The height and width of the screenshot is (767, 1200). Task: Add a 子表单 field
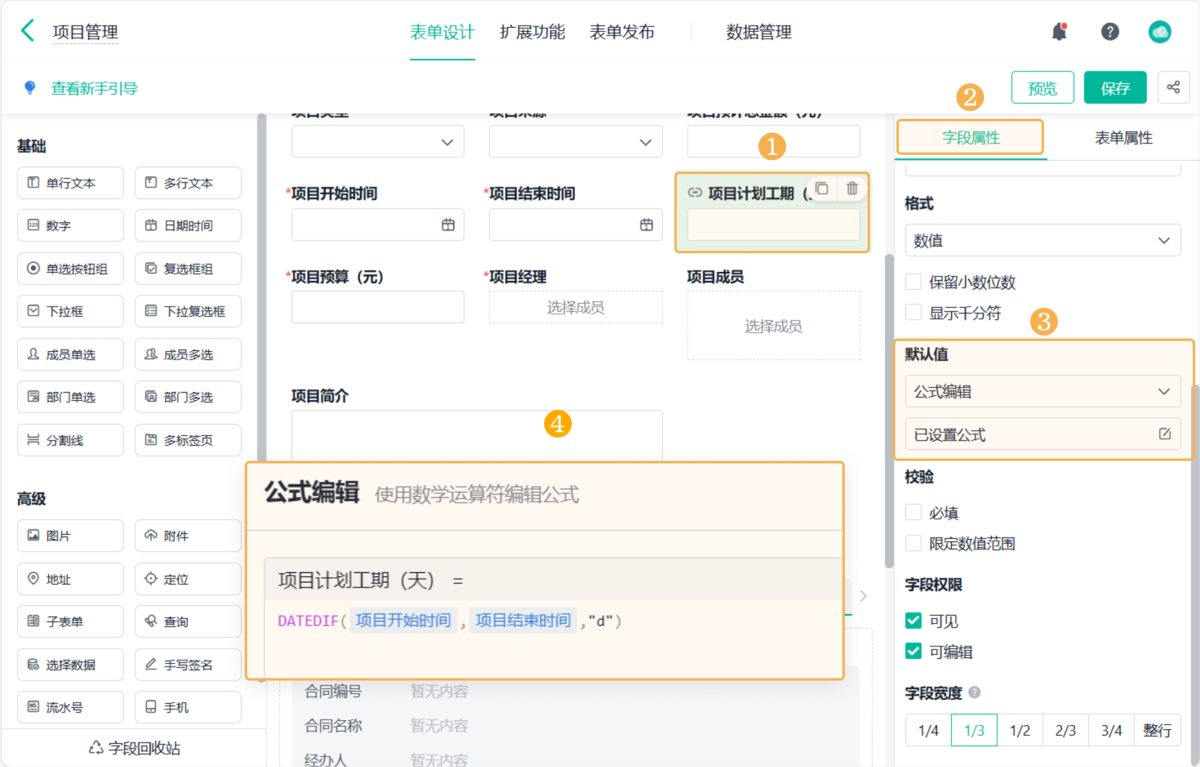point(70,622)
